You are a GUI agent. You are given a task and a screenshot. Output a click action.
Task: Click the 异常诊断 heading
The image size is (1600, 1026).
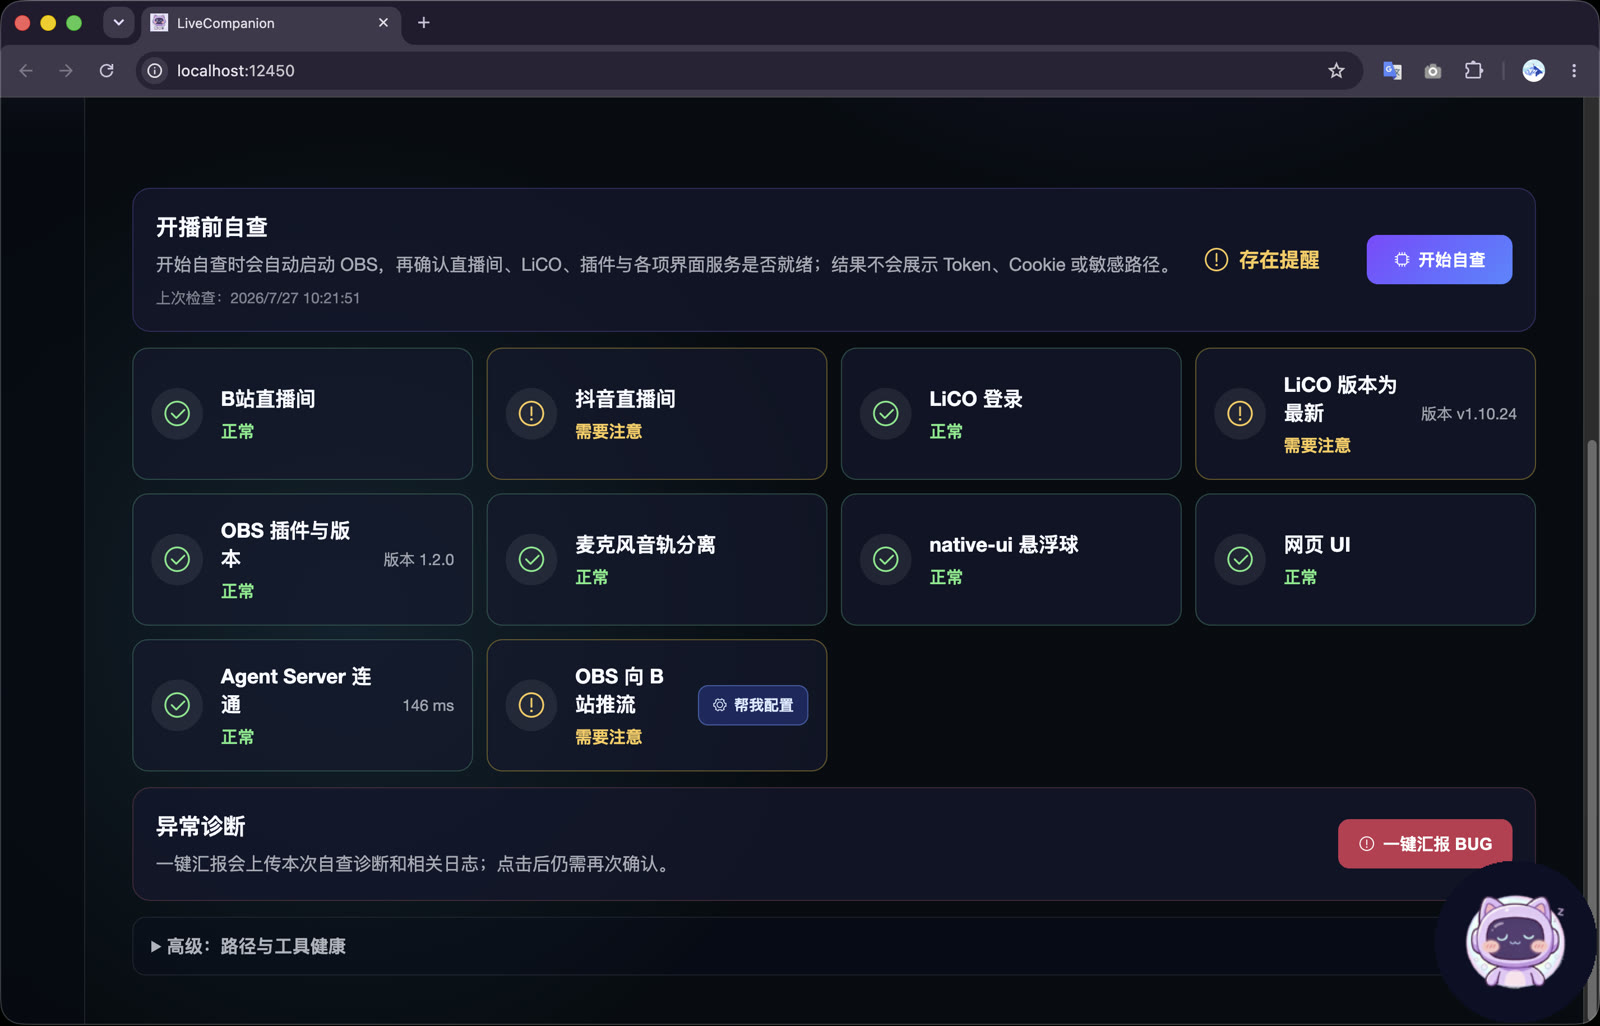[x=201, y=827]
